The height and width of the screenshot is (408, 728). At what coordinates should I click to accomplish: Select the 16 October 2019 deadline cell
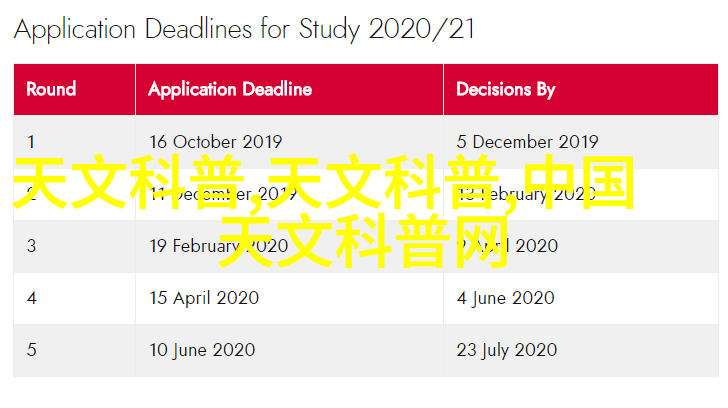point(289,142)
